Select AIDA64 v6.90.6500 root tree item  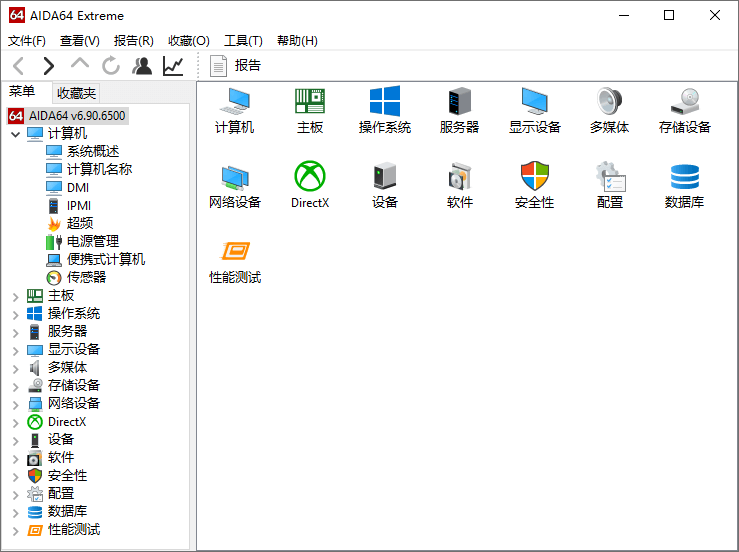pyautogui.click(x=67, y=115)
